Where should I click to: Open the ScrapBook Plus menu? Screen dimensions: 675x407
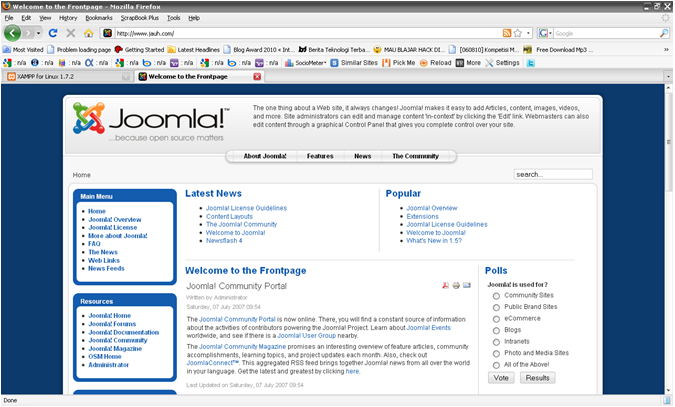point(139,18)
